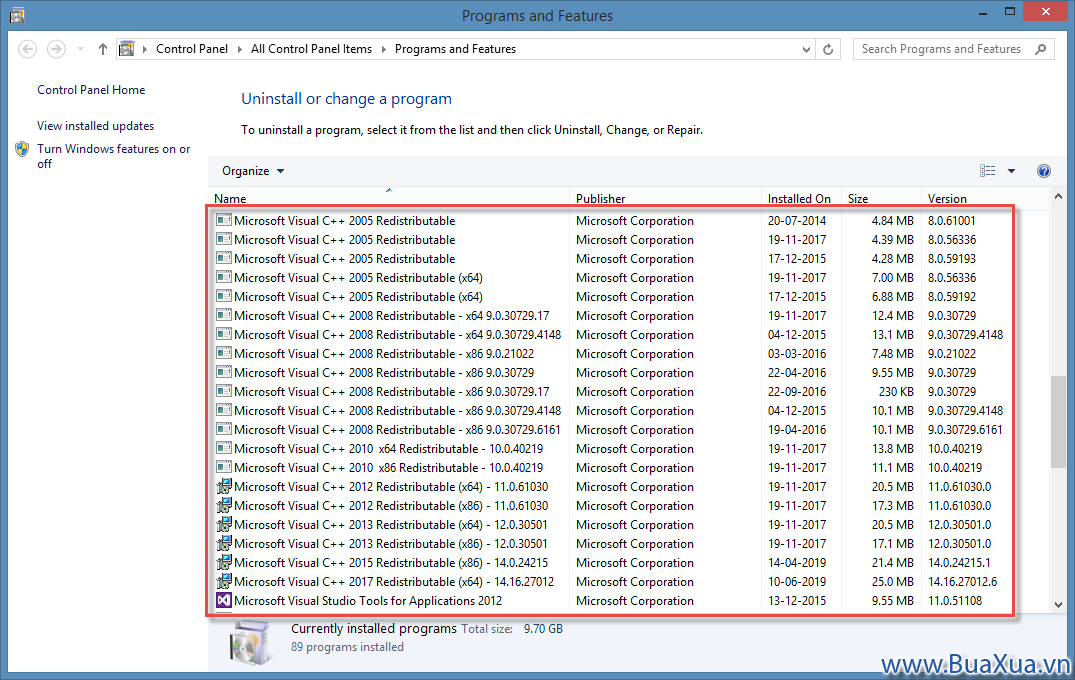Click version cell 14.16.27012.6
The image size is (1075, 680).
click(963, 582)
